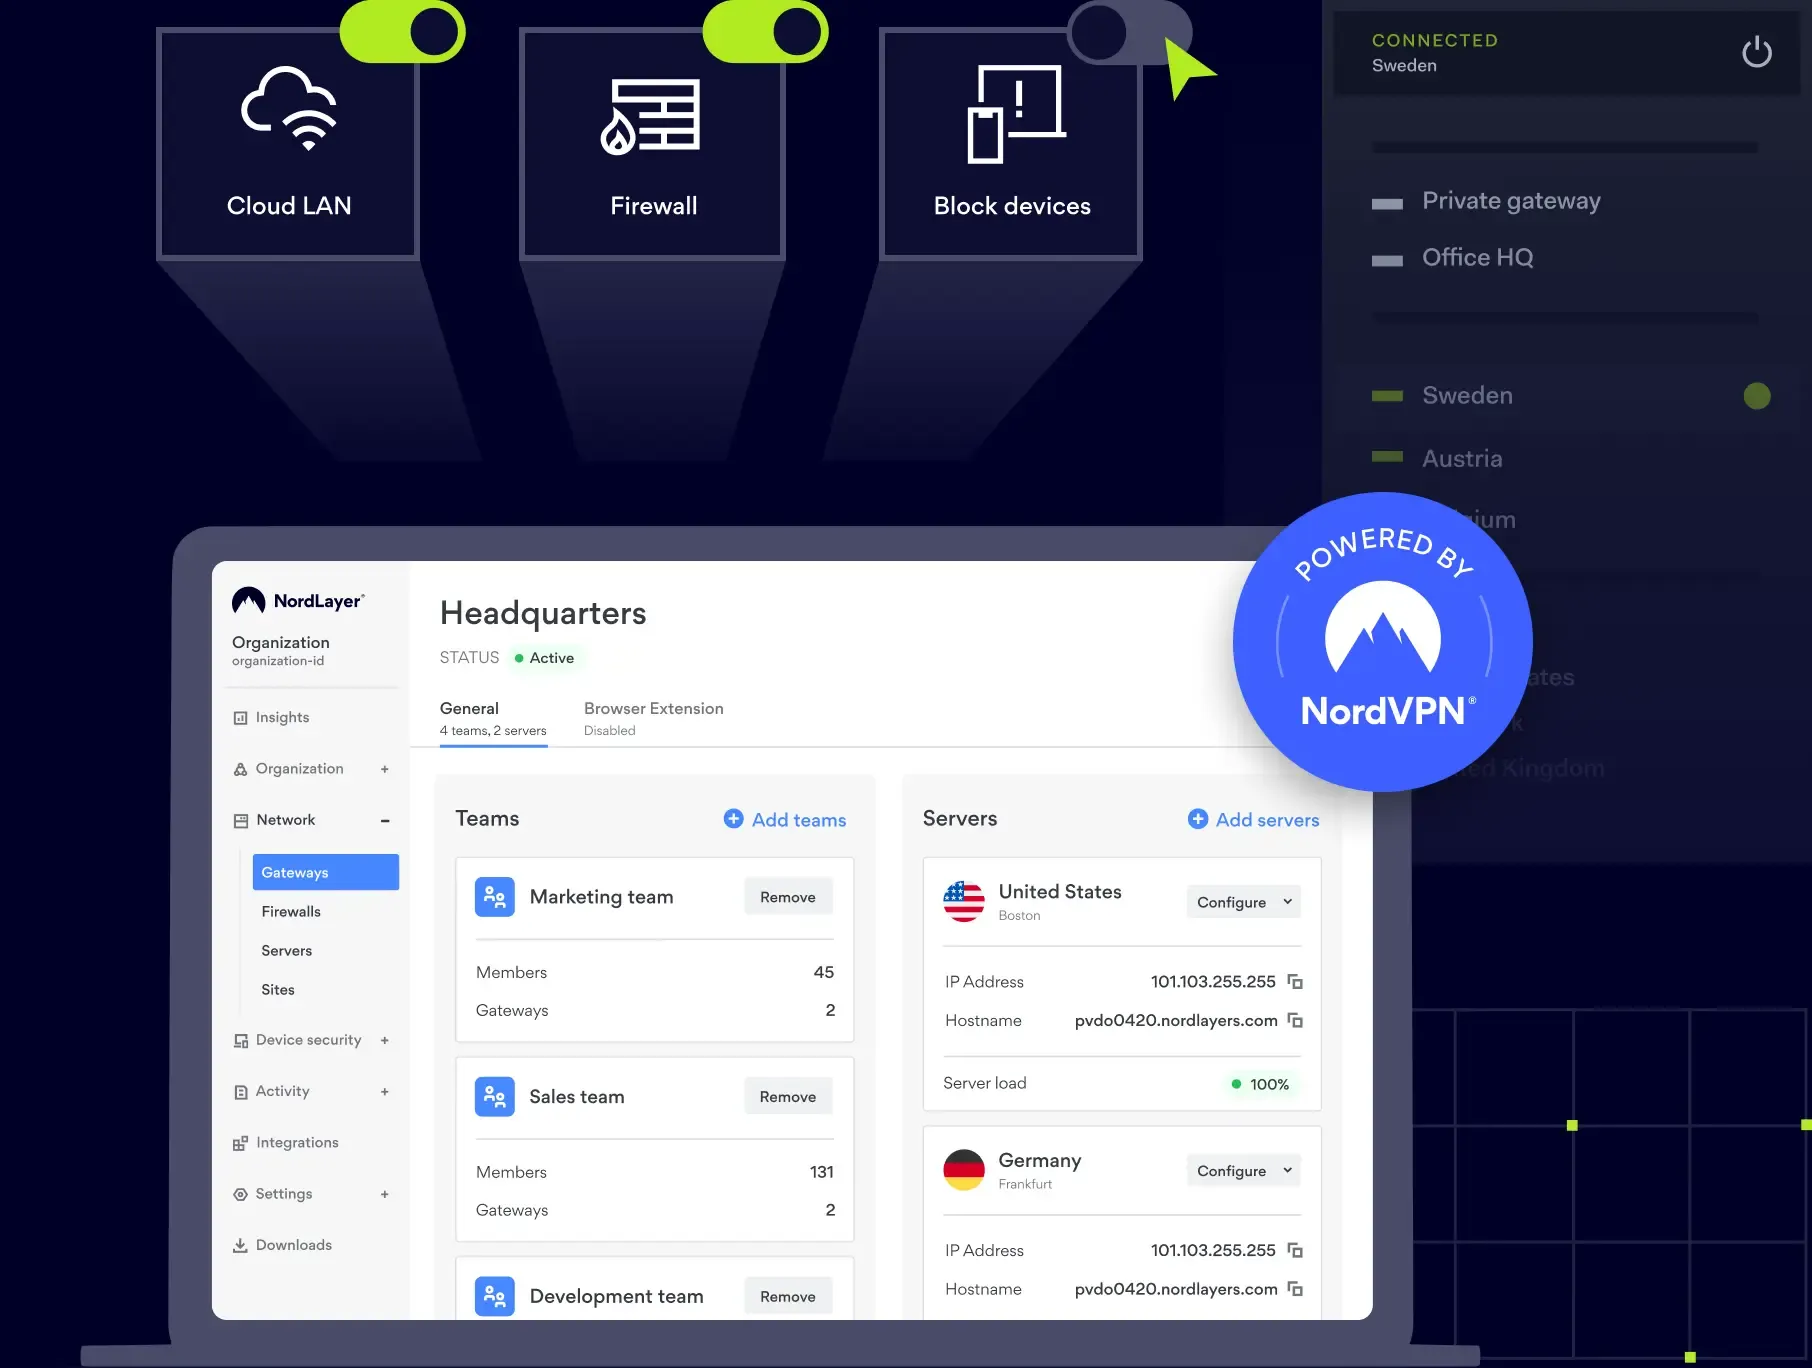The height and width of the screenshot is (1368, 1812).
Task: Copy the United States server IP address
Action: click(x=1295, y=982)
